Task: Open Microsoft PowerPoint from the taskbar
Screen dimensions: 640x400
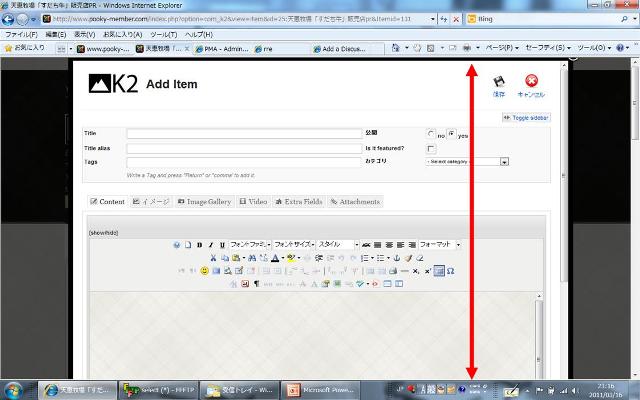Action: click(x=320, y=390)
